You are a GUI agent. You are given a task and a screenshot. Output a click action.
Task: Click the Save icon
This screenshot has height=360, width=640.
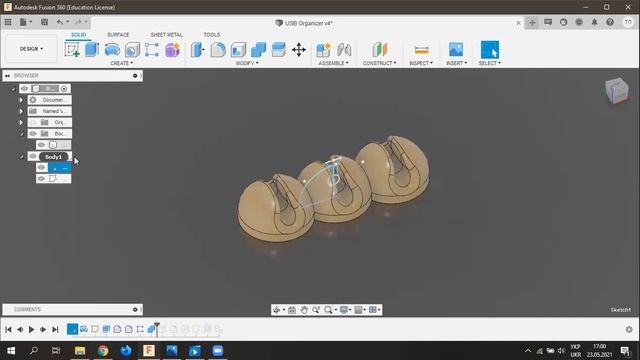(44, 22)
